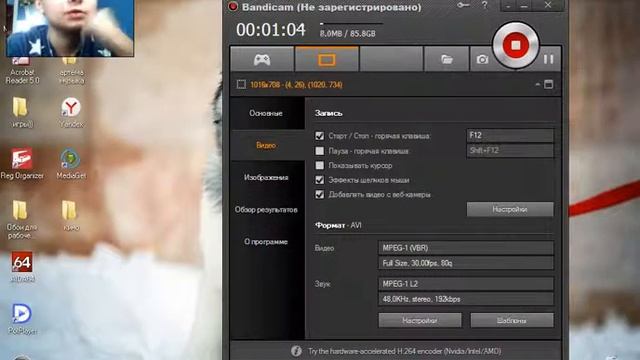Take a screenshot with the camera icon
This screenshot has width=640, height=360.
pyautogui.click(x=482, y=60)
